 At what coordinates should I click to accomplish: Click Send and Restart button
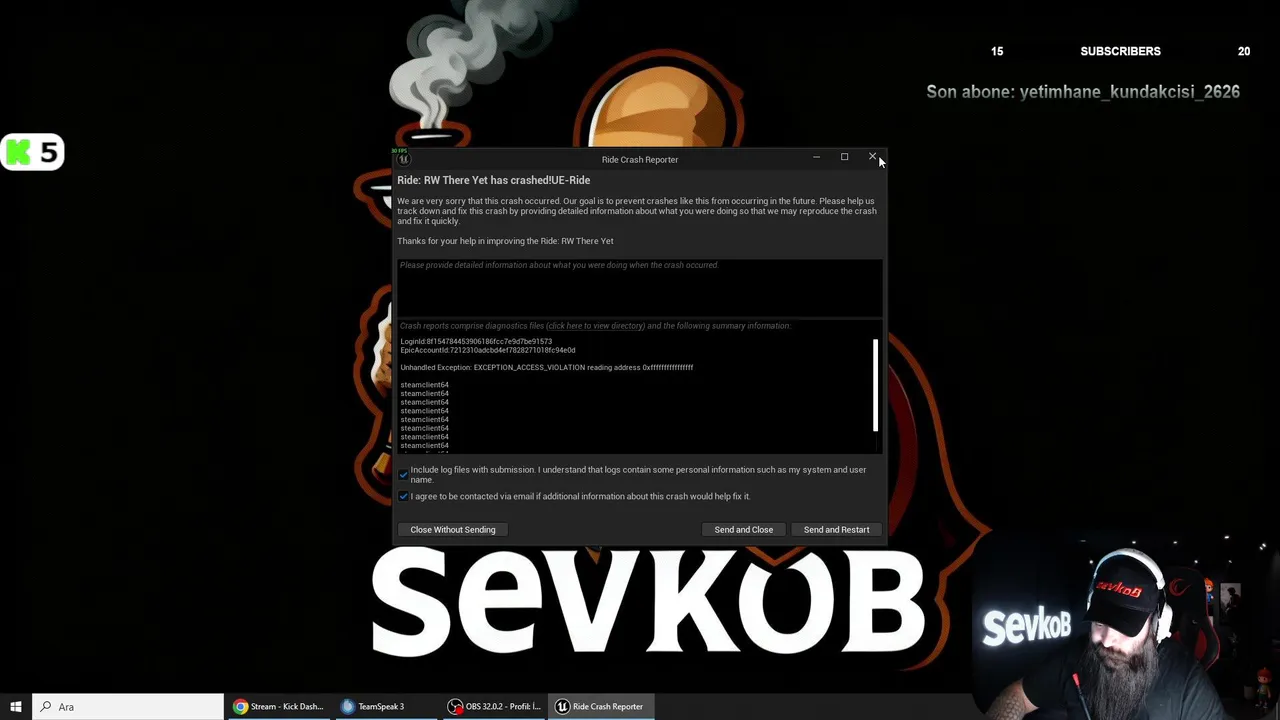pos(837,530)
